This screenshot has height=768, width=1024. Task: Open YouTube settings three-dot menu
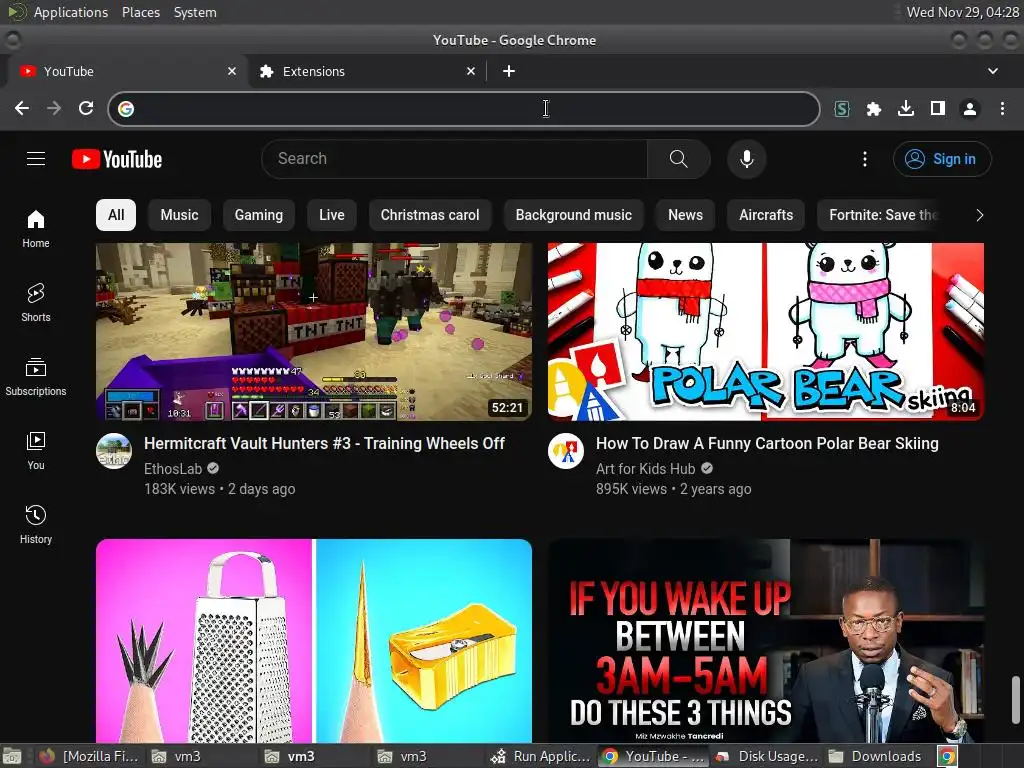point(865,159)
